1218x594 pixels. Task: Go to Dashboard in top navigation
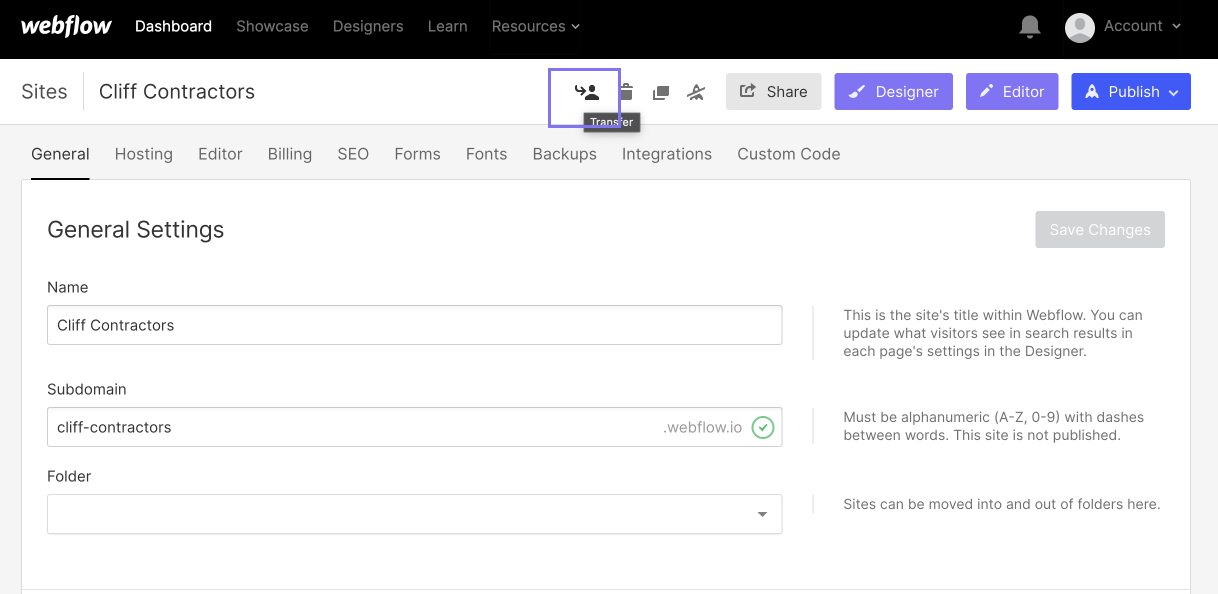click(174, 27)
